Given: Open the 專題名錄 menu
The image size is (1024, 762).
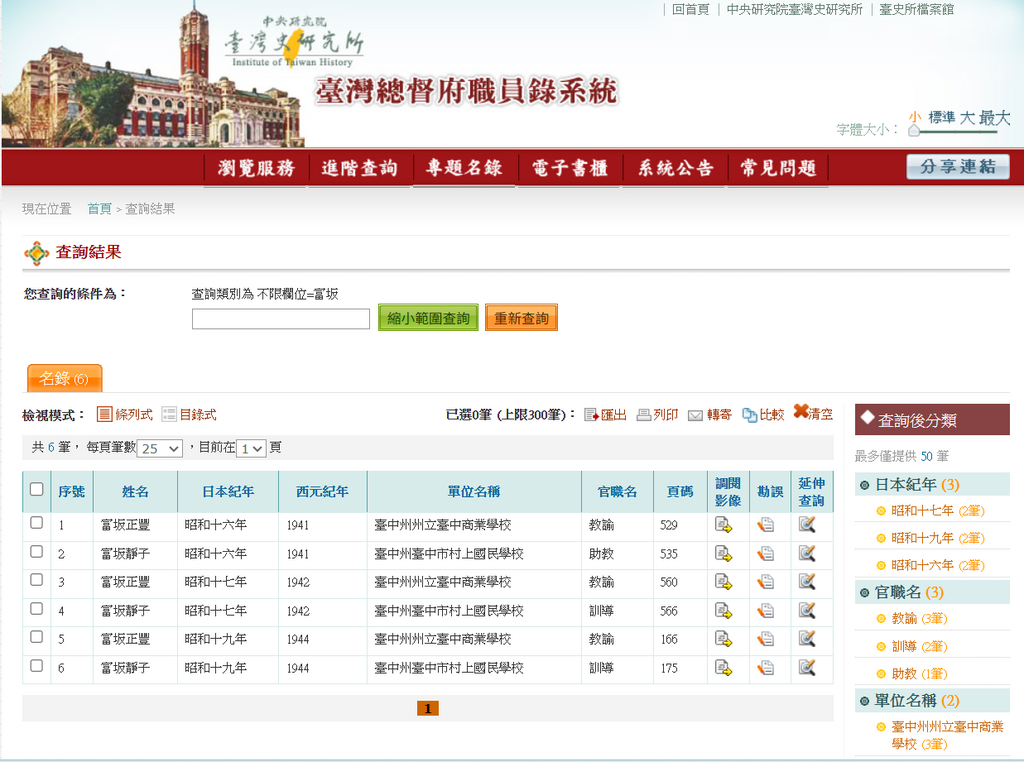Looking at the screenshot, I should (x=464, y=168).
